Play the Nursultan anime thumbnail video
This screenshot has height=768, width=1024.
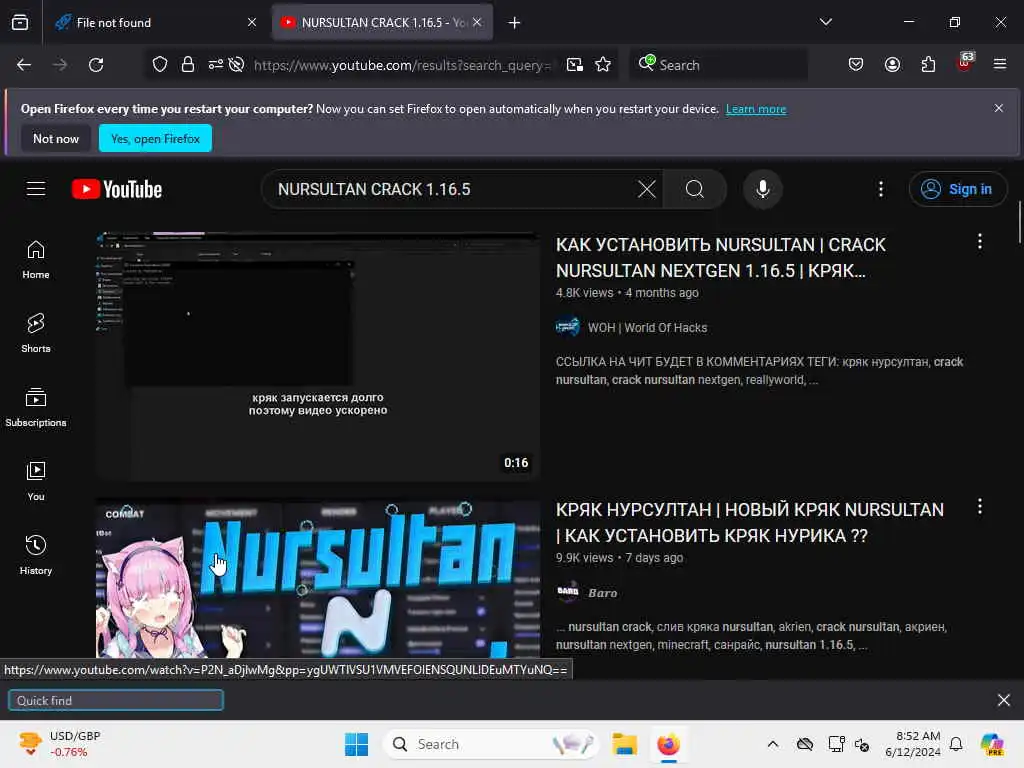pos(318,579)
